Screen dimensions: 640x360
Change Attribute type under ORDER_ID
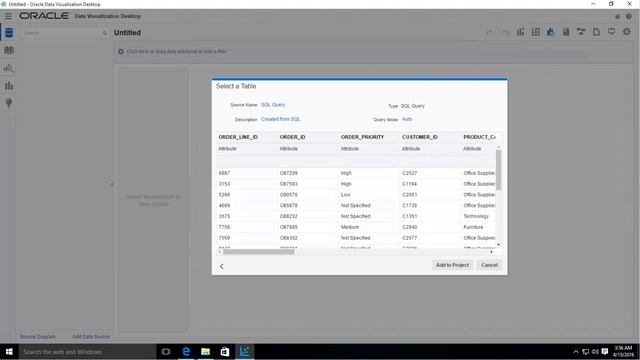click(x=289, y=149)
